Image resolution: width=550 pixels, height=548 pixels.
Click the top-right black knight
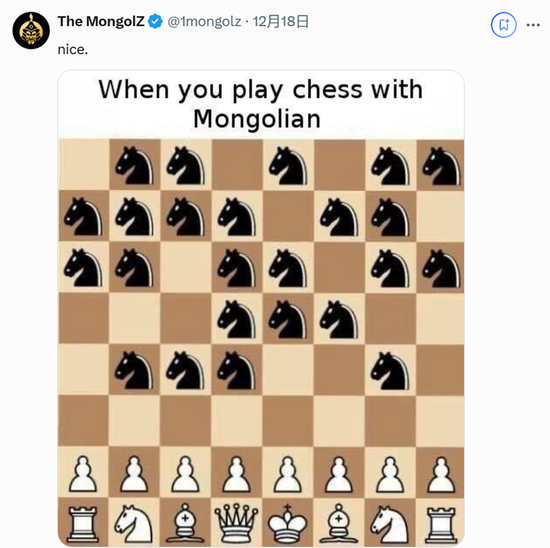441,166
